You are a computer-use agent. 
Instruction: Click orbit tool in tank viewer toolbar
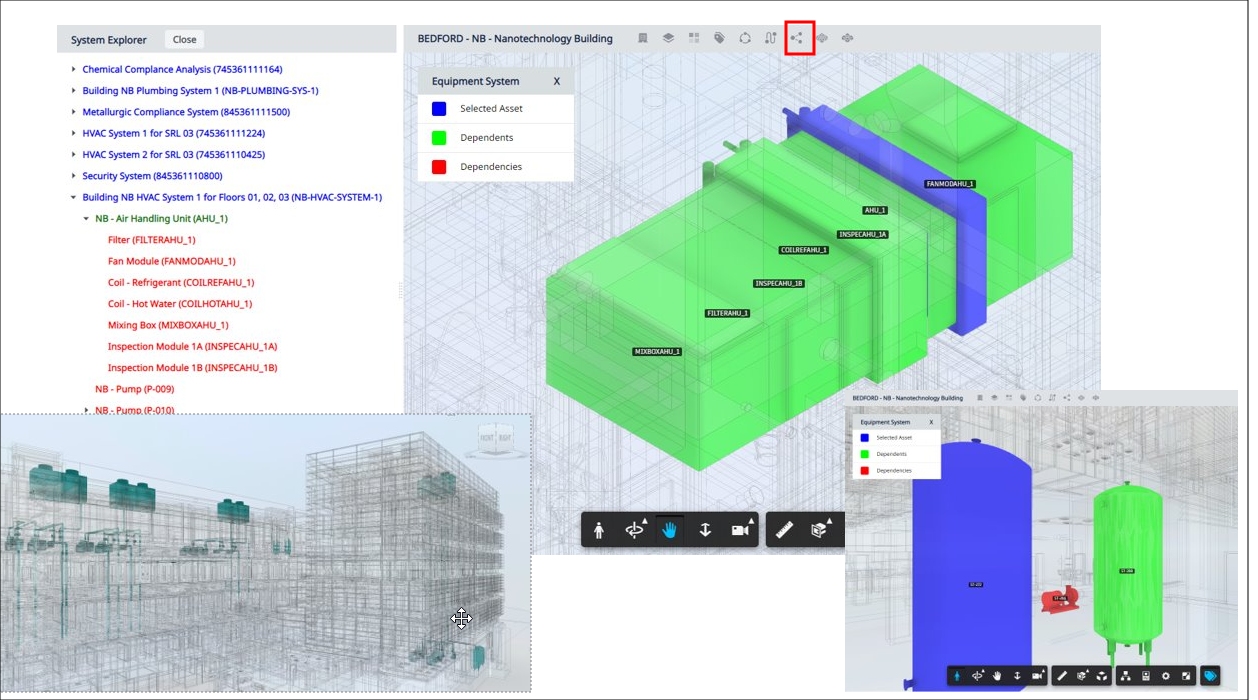click(978, 676)
